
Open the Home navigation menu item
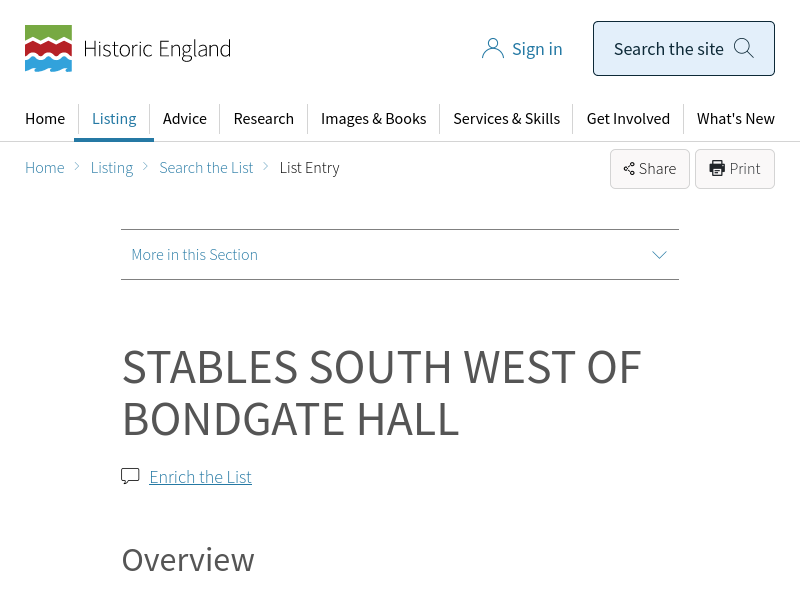pos(45,119)
